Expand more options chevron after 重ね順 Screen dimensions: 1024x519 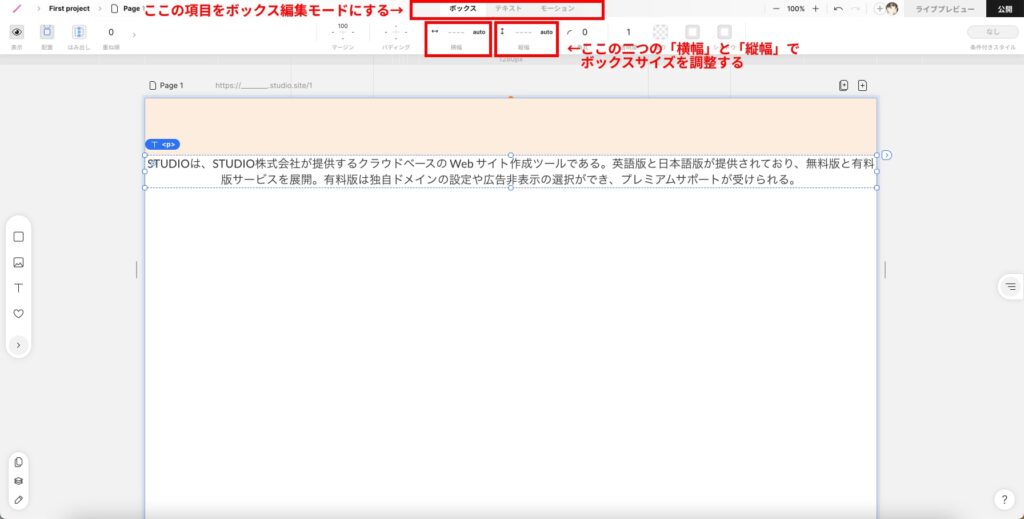(134, 35)
